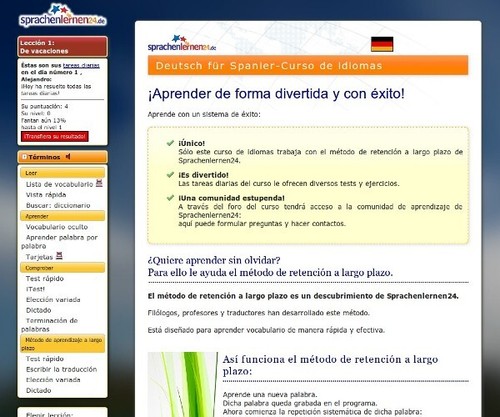Click the green checkmark beside ¡Único!

click(170, 143)
